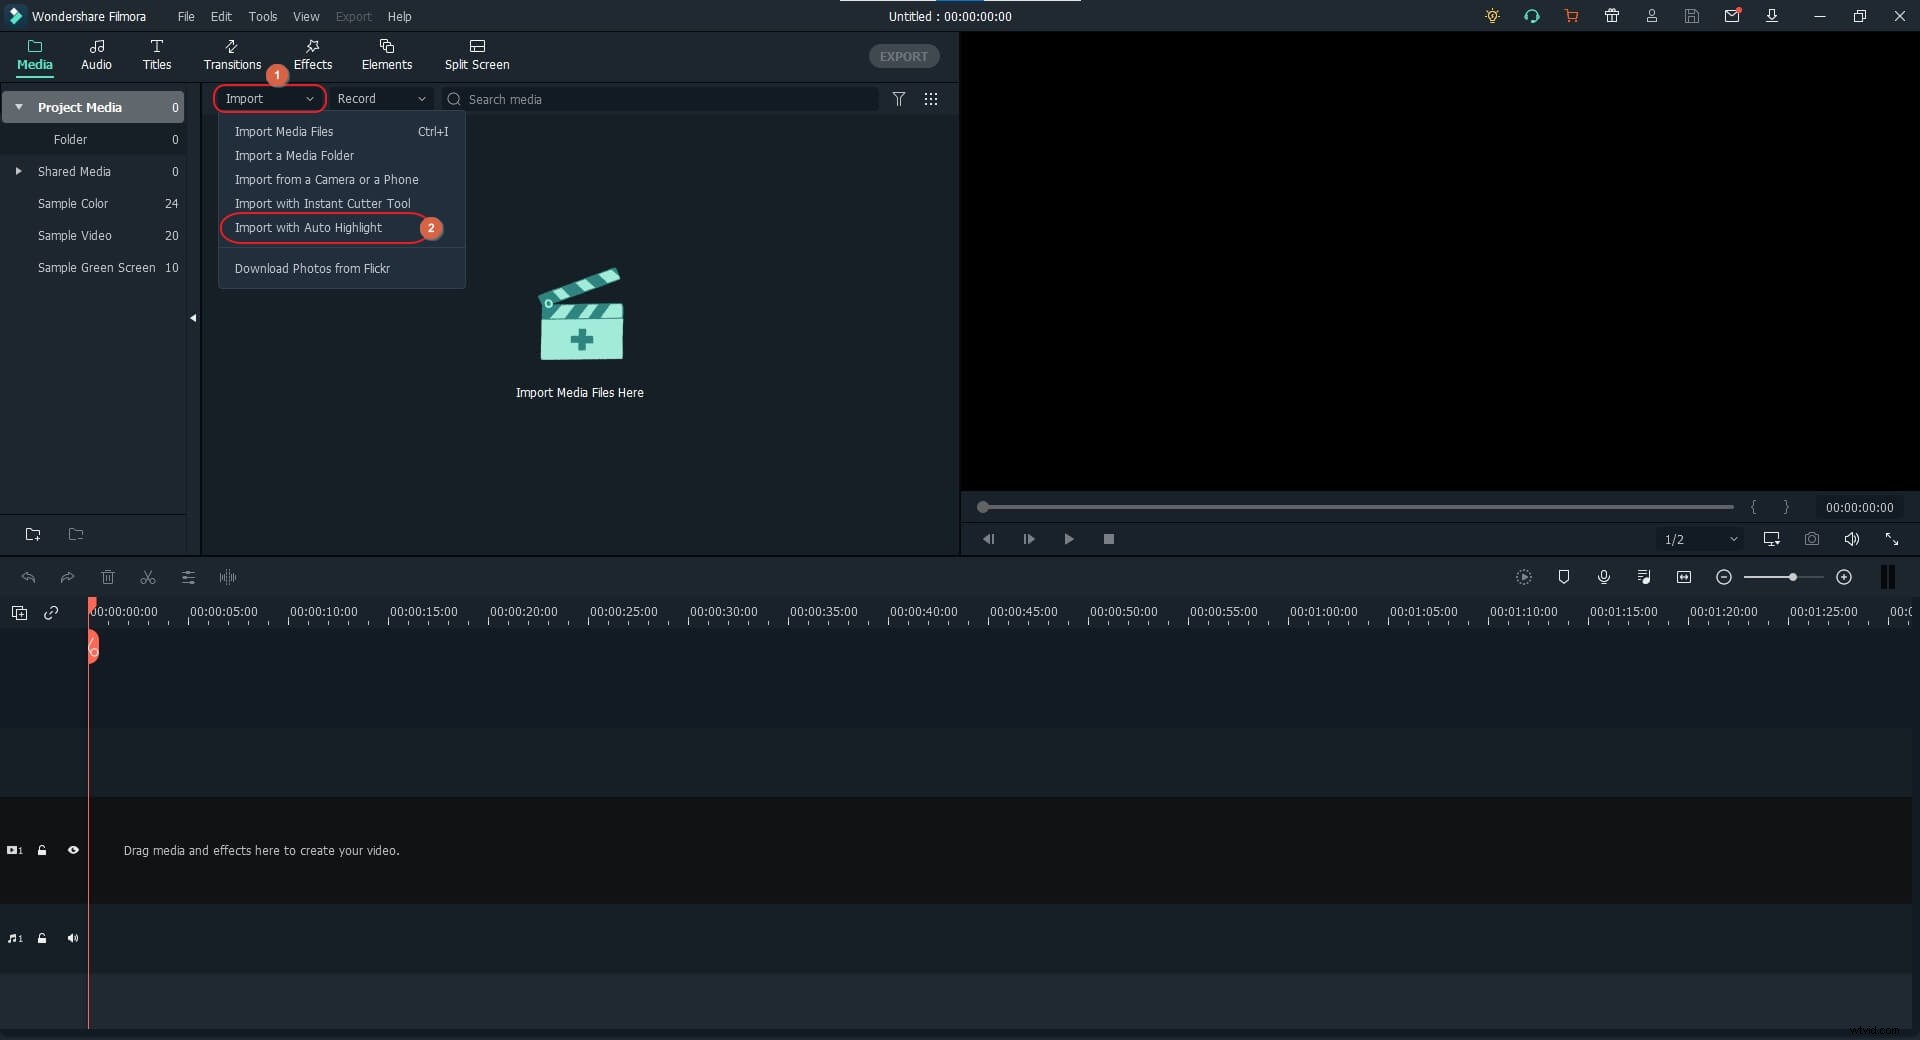The image size is (1920, 1040).
Task: Expand the Shared Media tree item
Action: pos(18,171)
